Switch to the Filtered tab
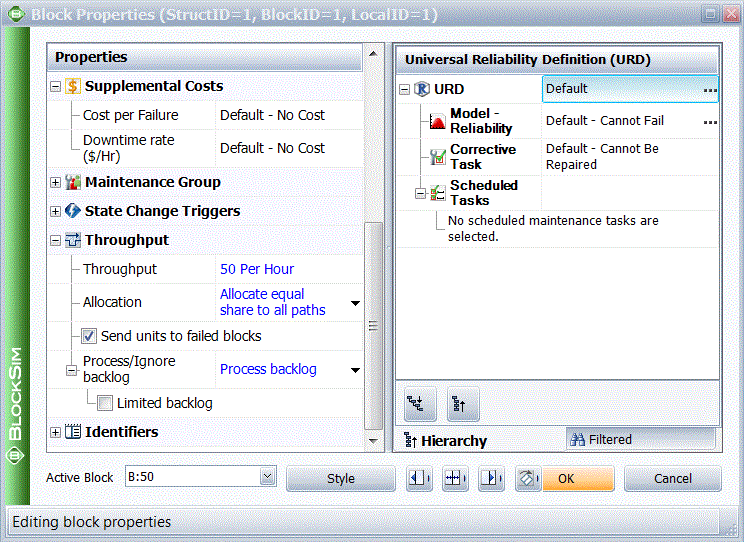The image size is (744, 542). (640, 439)
